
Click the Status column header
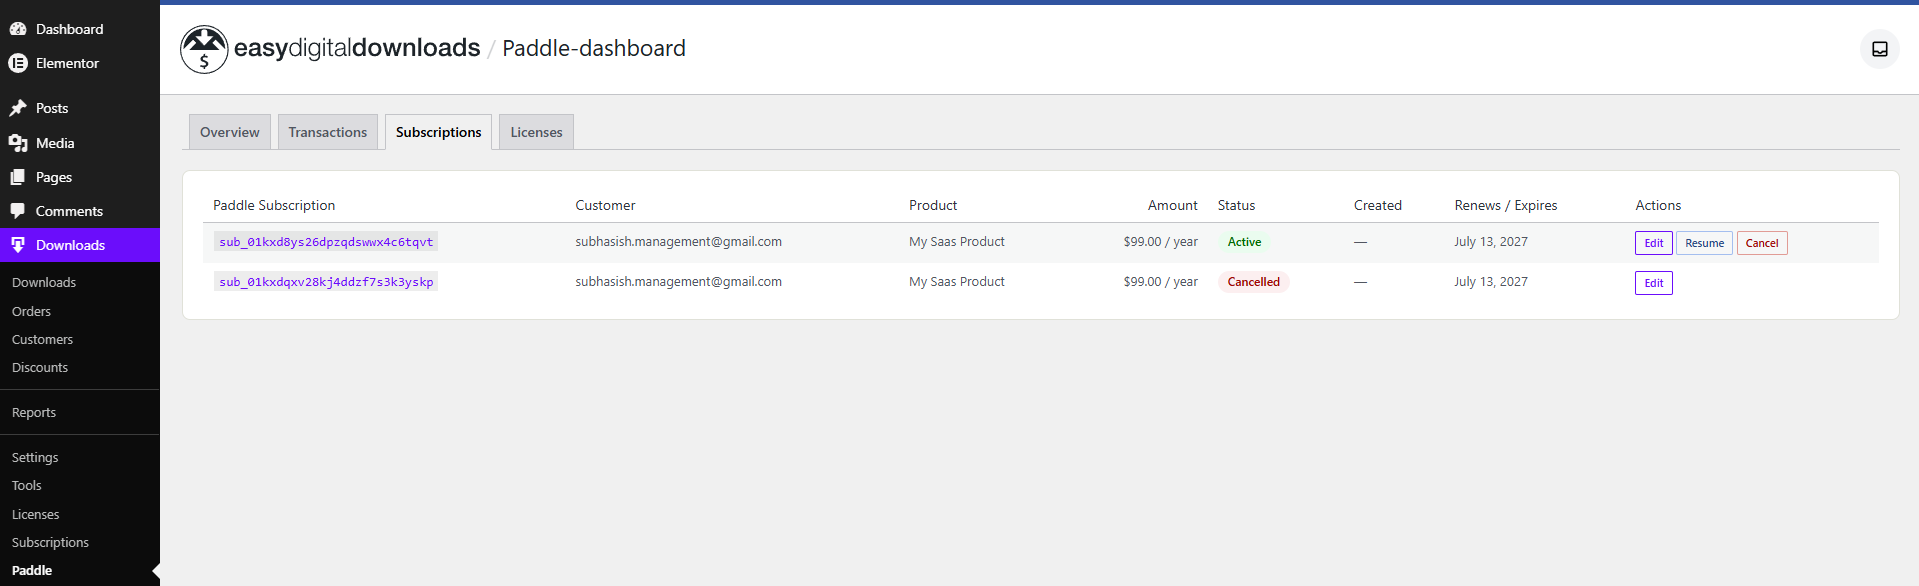tap(1236, 205)
